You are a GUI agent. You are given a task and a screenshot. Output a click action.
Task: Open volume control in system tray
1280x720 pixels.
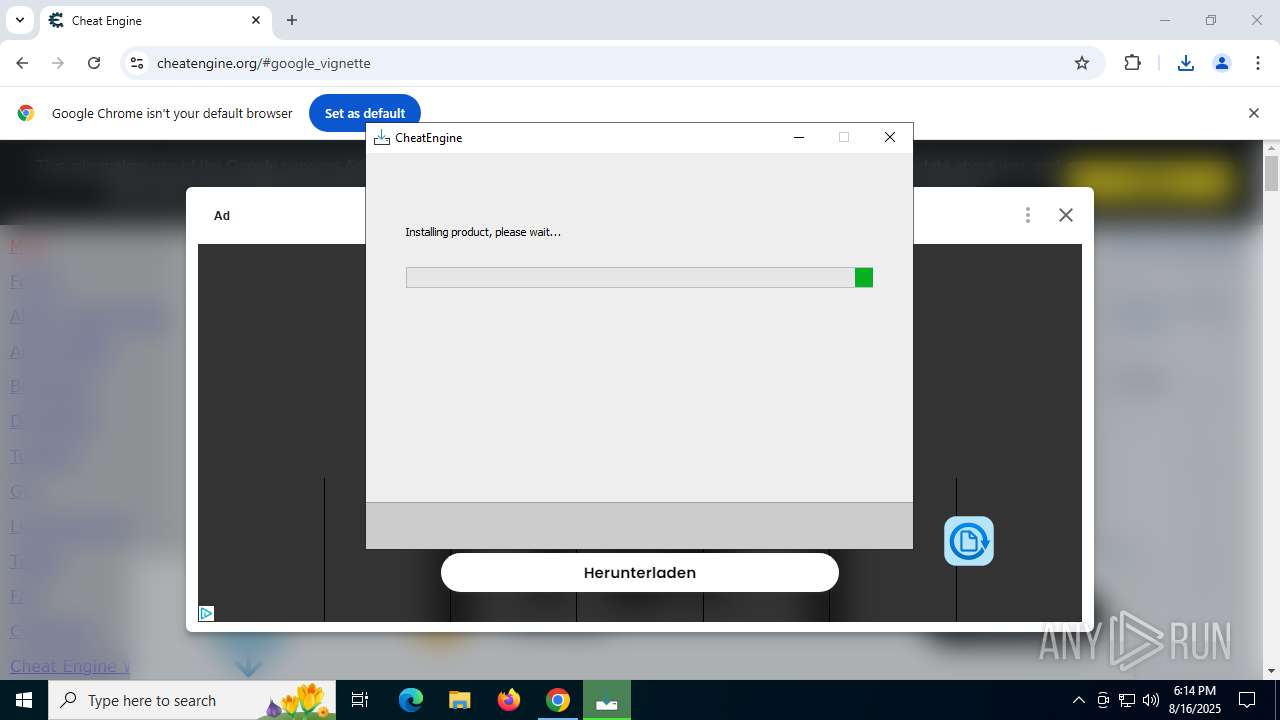pyautogui.click(x=1151, y=700)
